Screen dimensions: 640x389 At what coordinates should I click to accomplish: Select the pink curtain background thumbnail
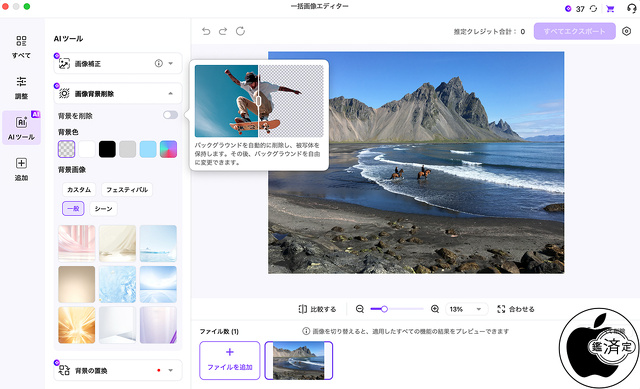[77, 243]
